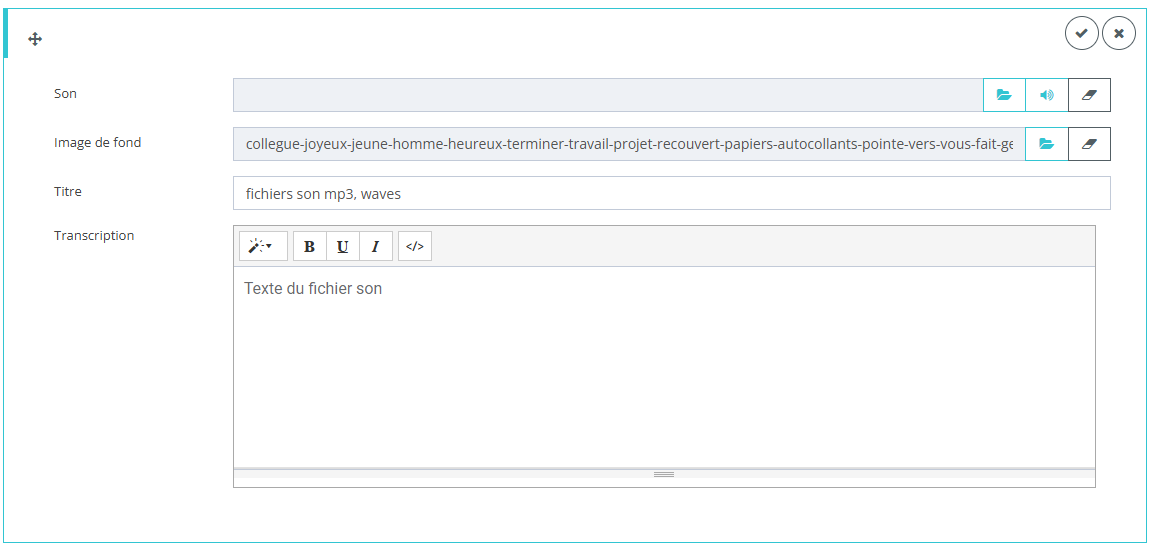Click the Image de fond filename field
The image size is (1157, 548).
(x=628, y=144)
